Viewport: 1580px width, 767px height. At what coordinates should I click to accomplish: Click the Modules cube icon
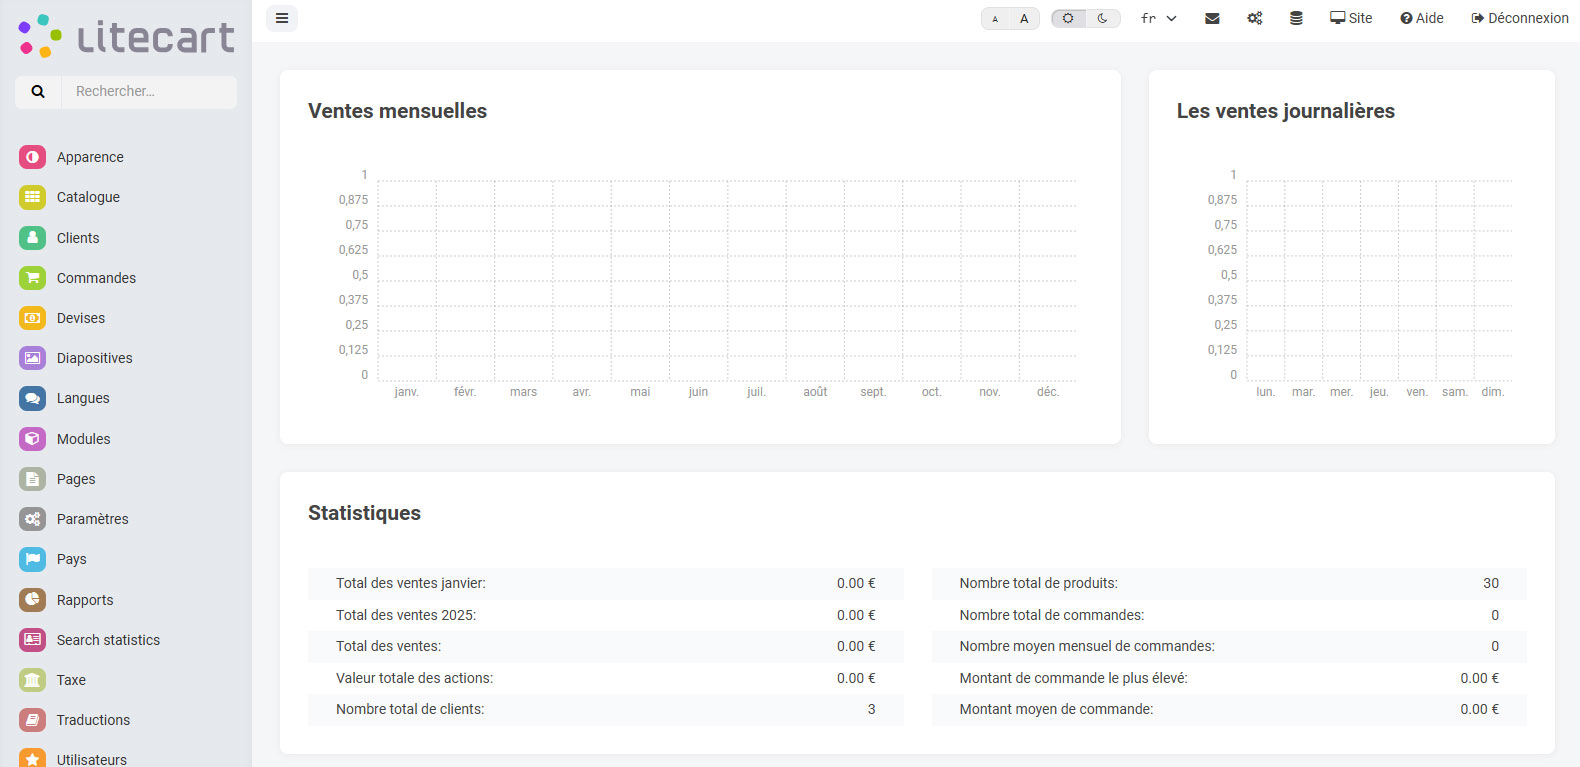[32, 439]
